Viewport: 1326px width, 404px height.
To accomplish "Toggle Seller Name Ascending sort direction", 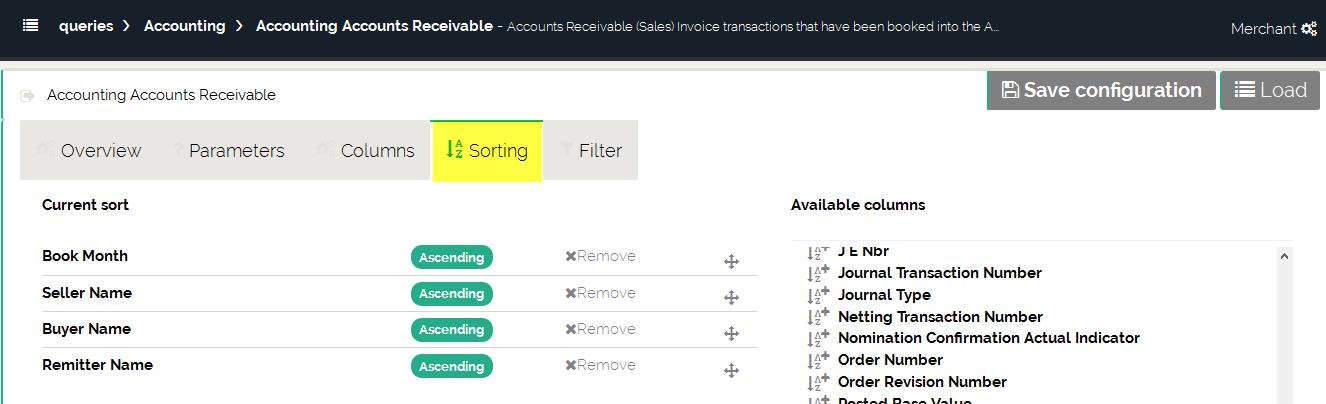I will (x=451, y=293).
